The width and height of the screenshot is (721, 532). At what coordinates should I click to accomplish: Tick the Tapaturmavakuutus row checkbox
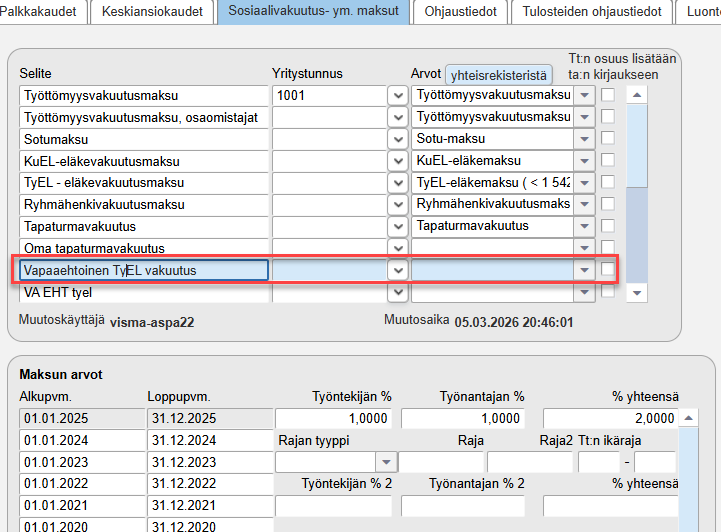coord(608,226)
